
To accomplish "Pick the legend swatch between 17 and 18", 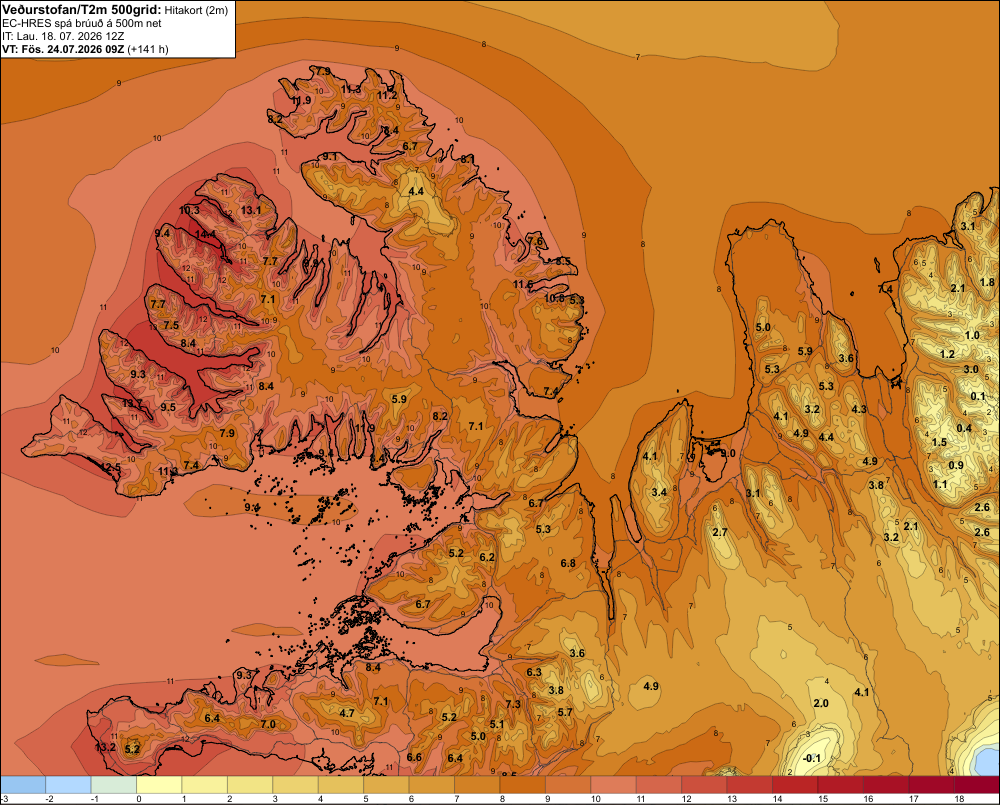I will [x=931, y=785].
